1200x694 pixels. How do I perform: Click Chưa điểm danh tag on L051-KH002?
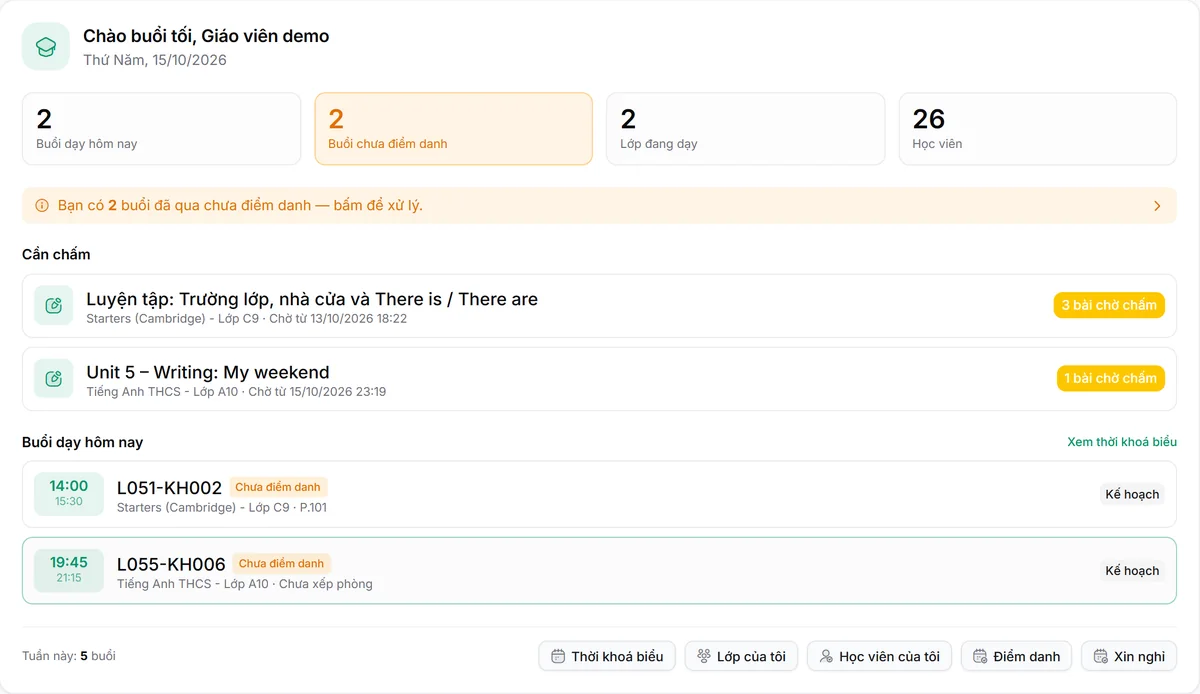tap(278, 488)
